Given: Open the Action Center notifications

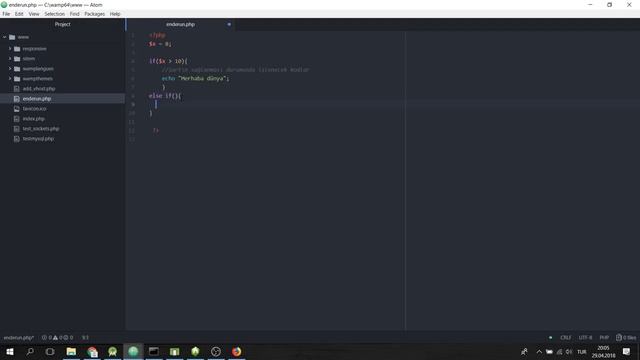Looking at the screenshot, I should coord(627,351).
